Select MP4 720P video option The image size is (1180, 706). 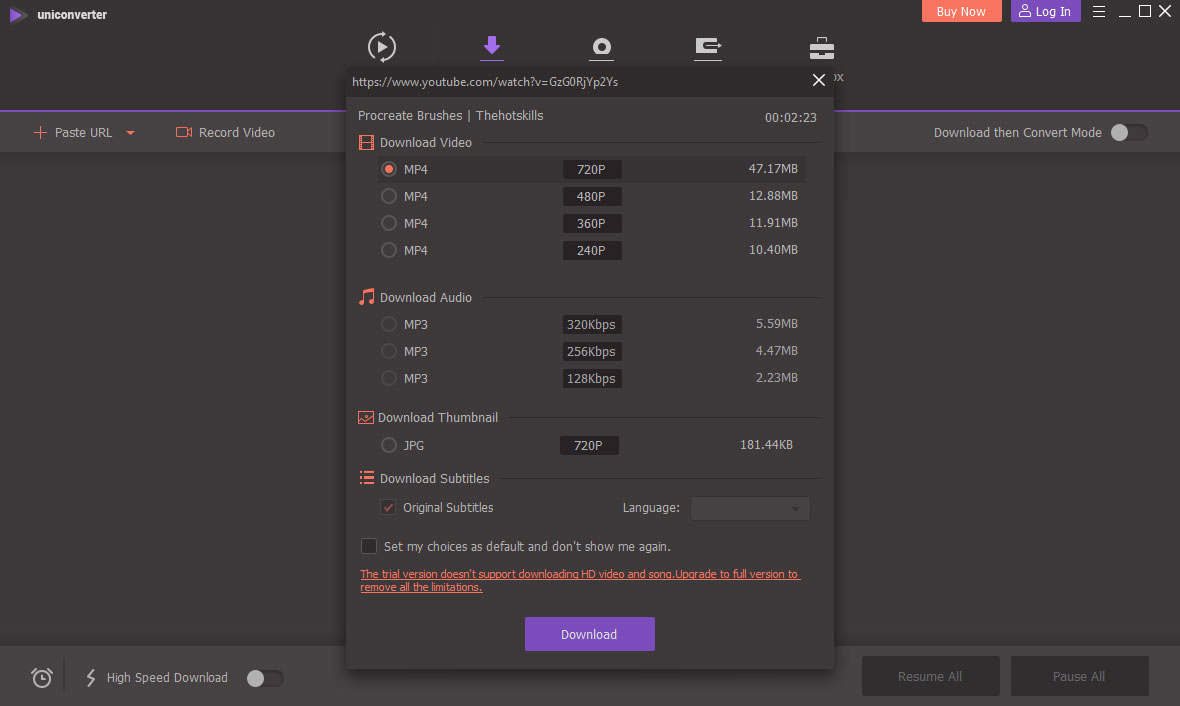(388, 169)
